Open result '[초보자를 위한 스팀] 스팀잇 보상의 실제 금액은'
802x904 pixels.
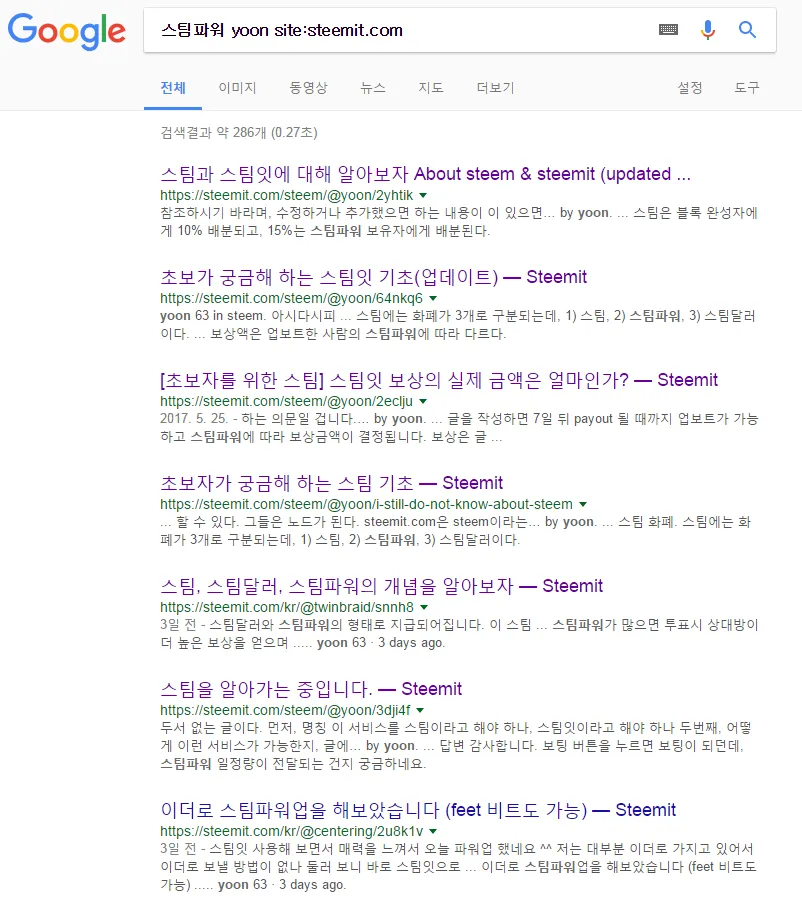click(439, 380)
